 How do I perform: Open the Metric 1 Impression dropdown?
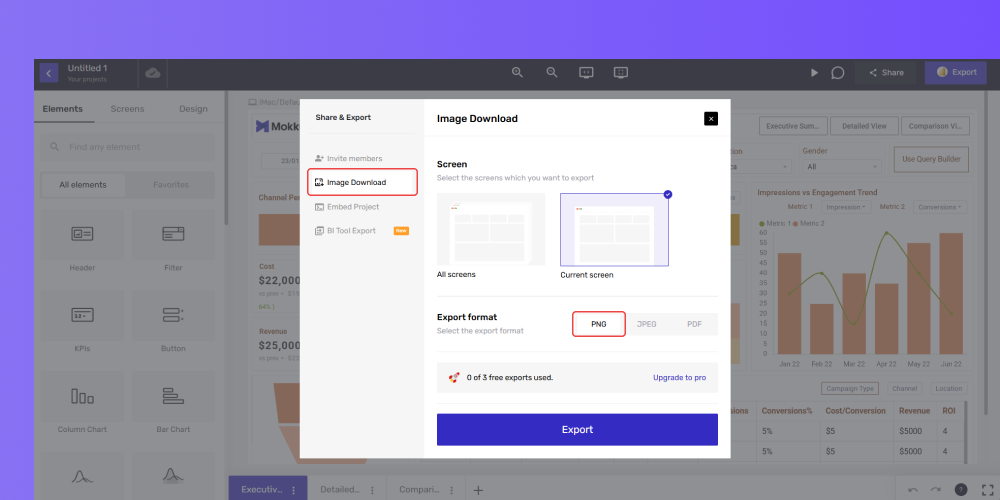coord(846,207)
